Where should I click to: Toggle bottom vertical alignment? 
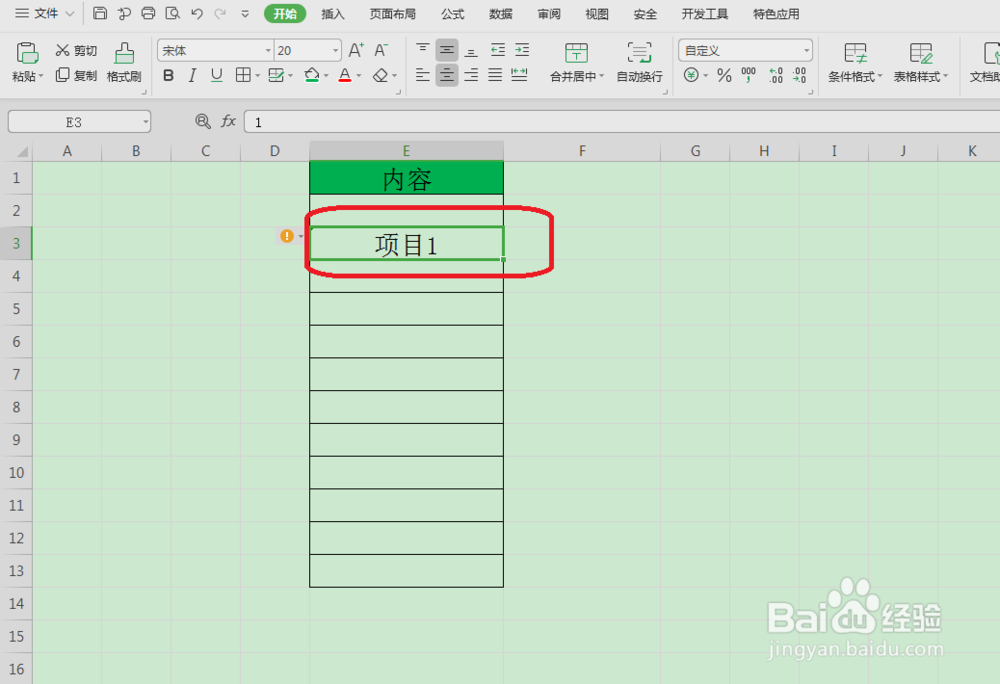(x=471, y=50)
